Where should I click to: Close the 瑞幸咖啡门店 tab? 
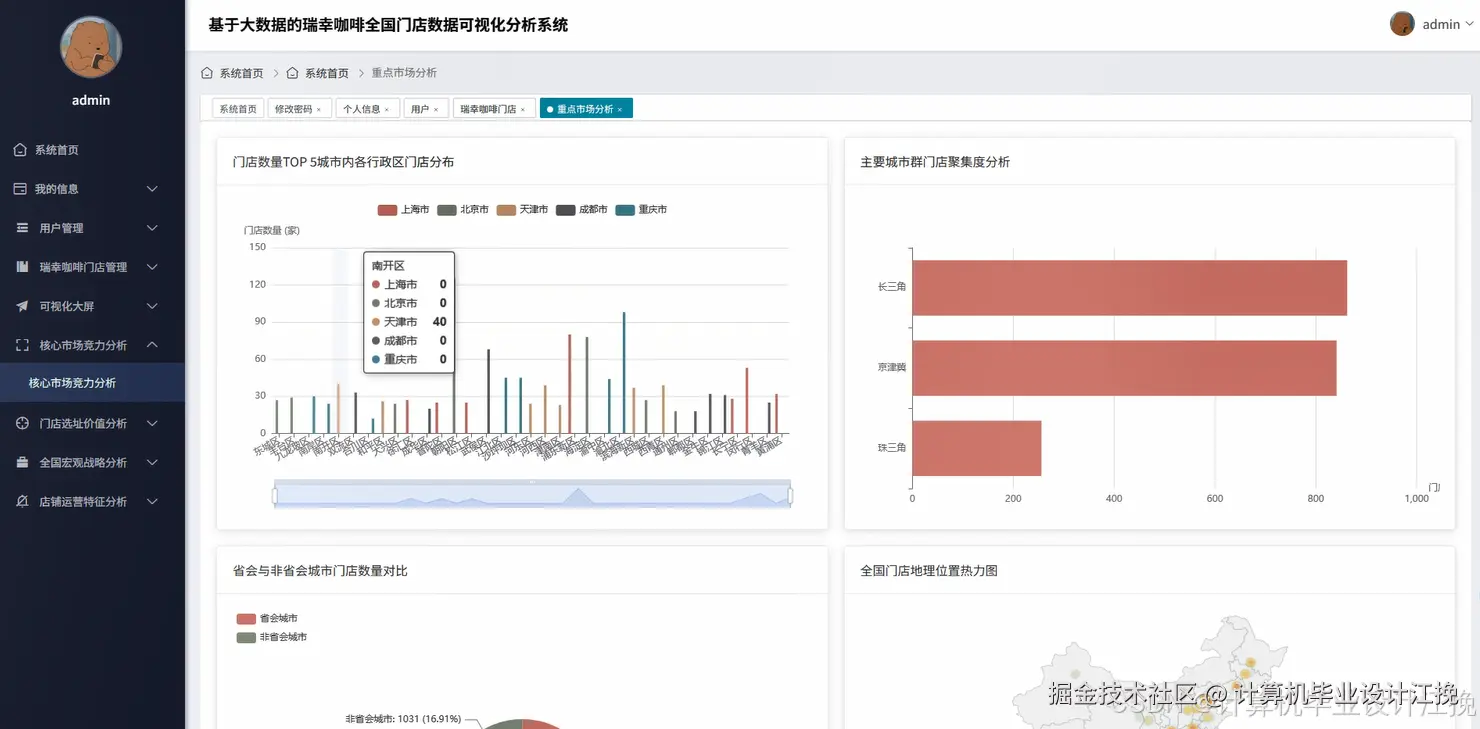(523, 109)
